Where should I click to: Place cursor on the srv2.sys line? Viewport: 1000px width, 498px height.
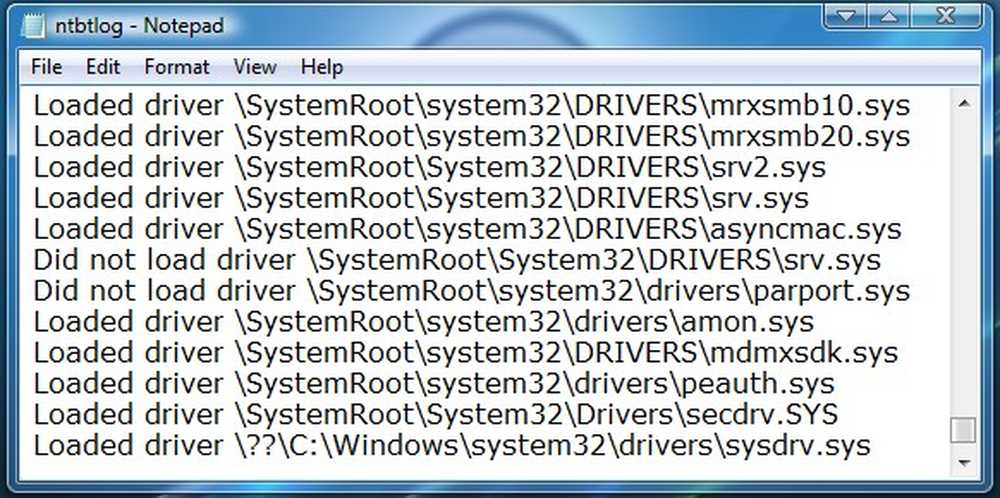(429, 167)
